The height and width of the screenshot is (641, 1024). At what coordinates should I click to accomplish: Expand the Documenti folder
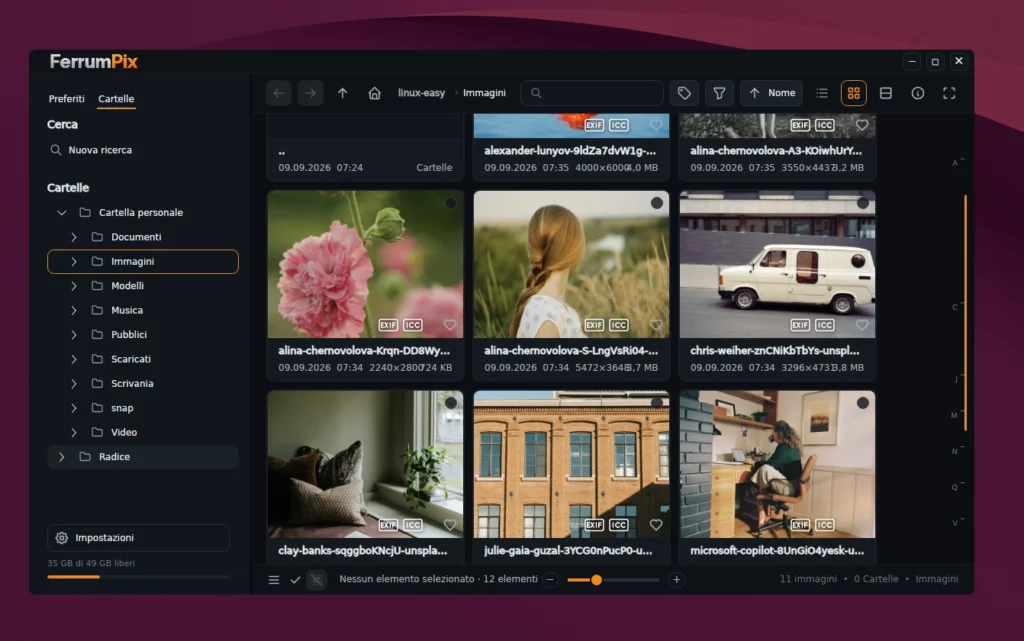tap(74, 237)
